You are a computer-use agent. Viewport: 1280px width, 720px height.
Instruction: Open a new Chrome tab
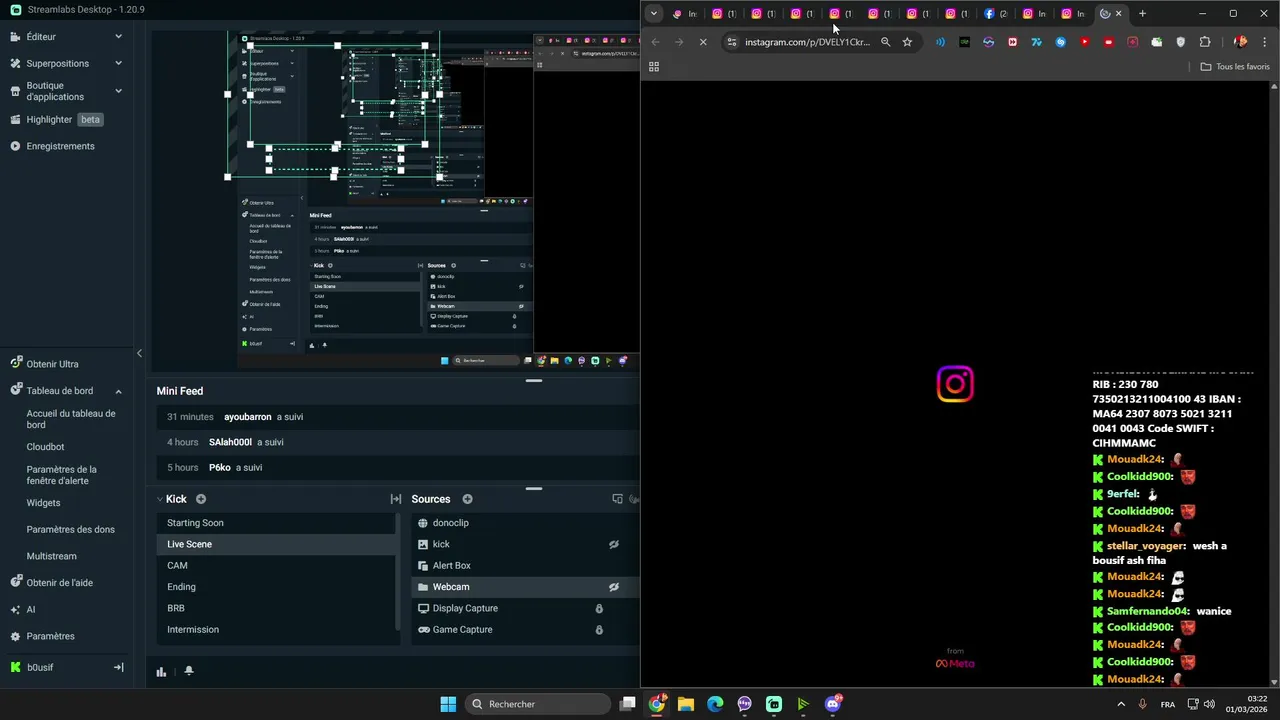pyautogui.click(x=1142, y=14)
